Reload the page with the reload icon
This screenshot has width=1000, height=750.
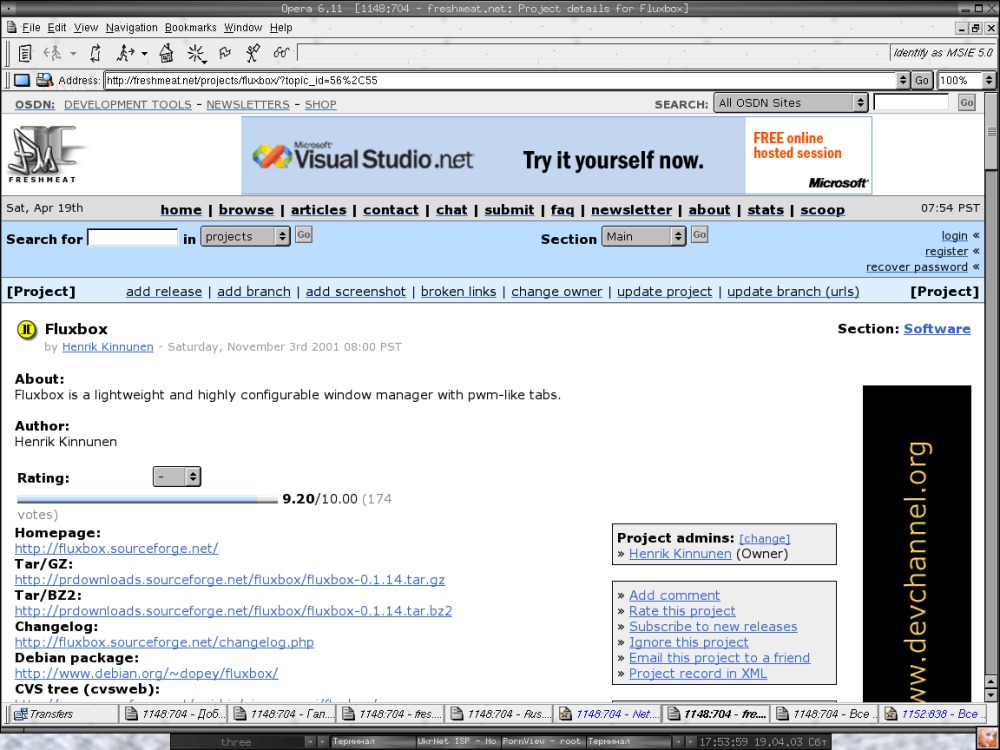coord(95,53)
